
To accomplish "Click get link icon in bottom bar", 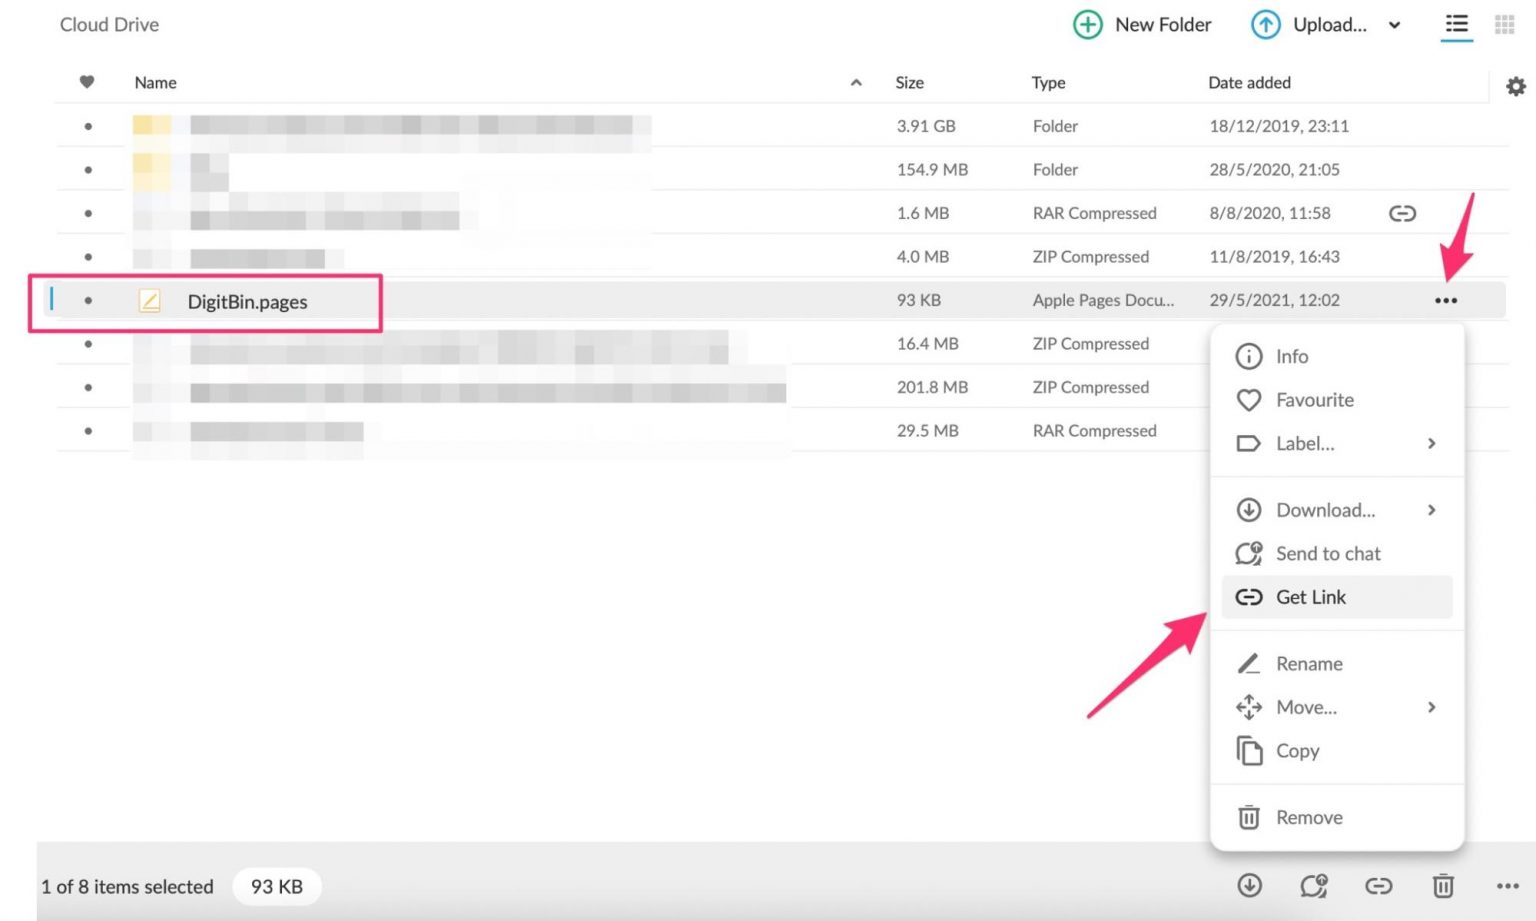I will 1378,885.
